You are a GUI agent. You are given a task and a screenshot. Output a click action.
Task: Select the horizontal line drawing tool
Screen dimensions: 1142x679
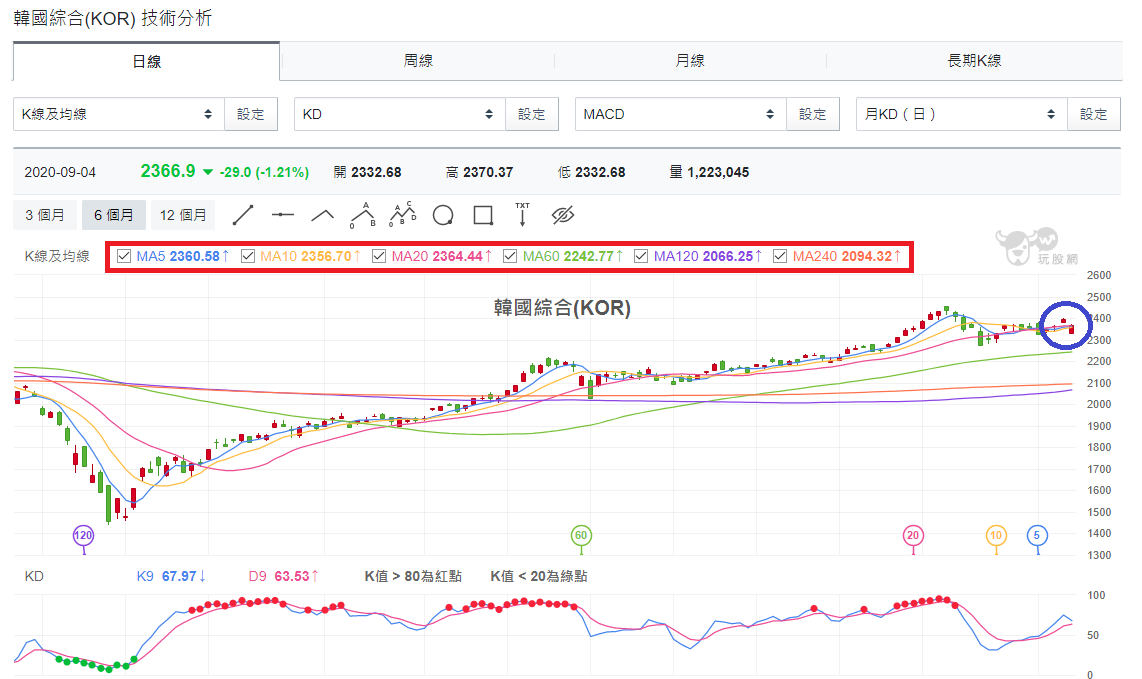coord(283,215)
